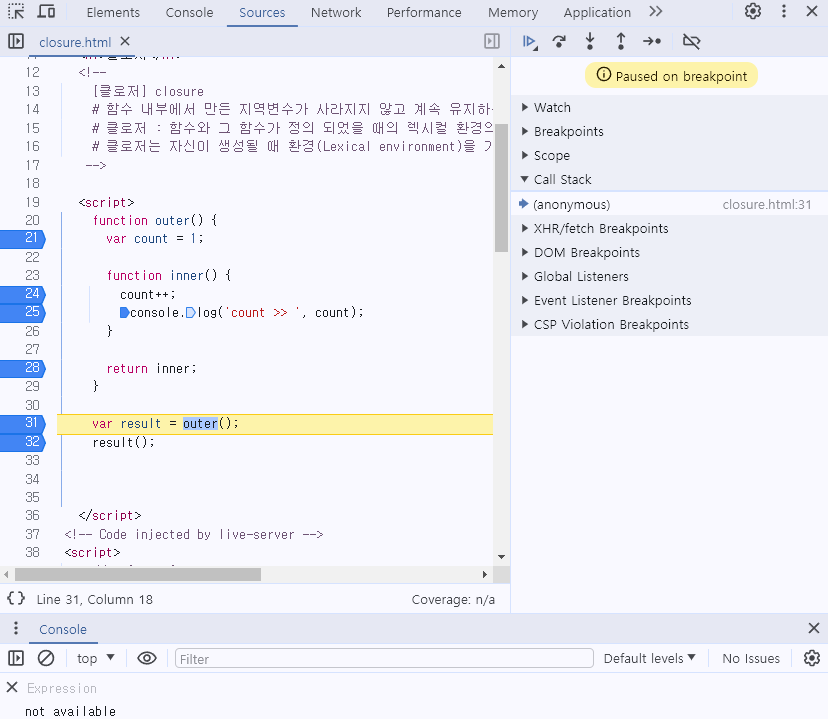Step into next function call
This screenshot has height=719, width=828.
point(590,41)
